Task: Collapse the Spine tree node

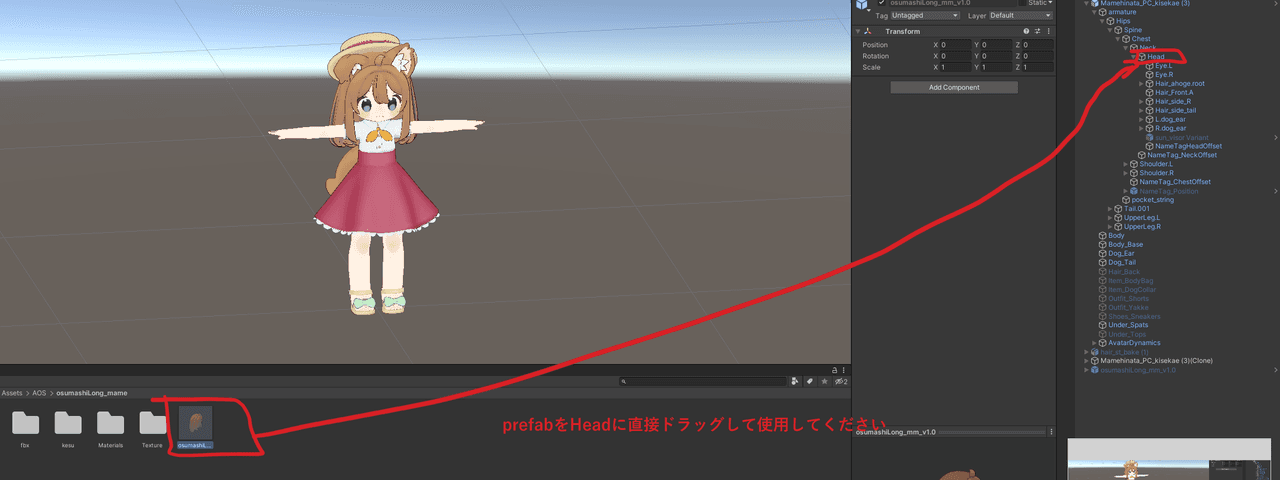Action: (x=1111, y=30)
